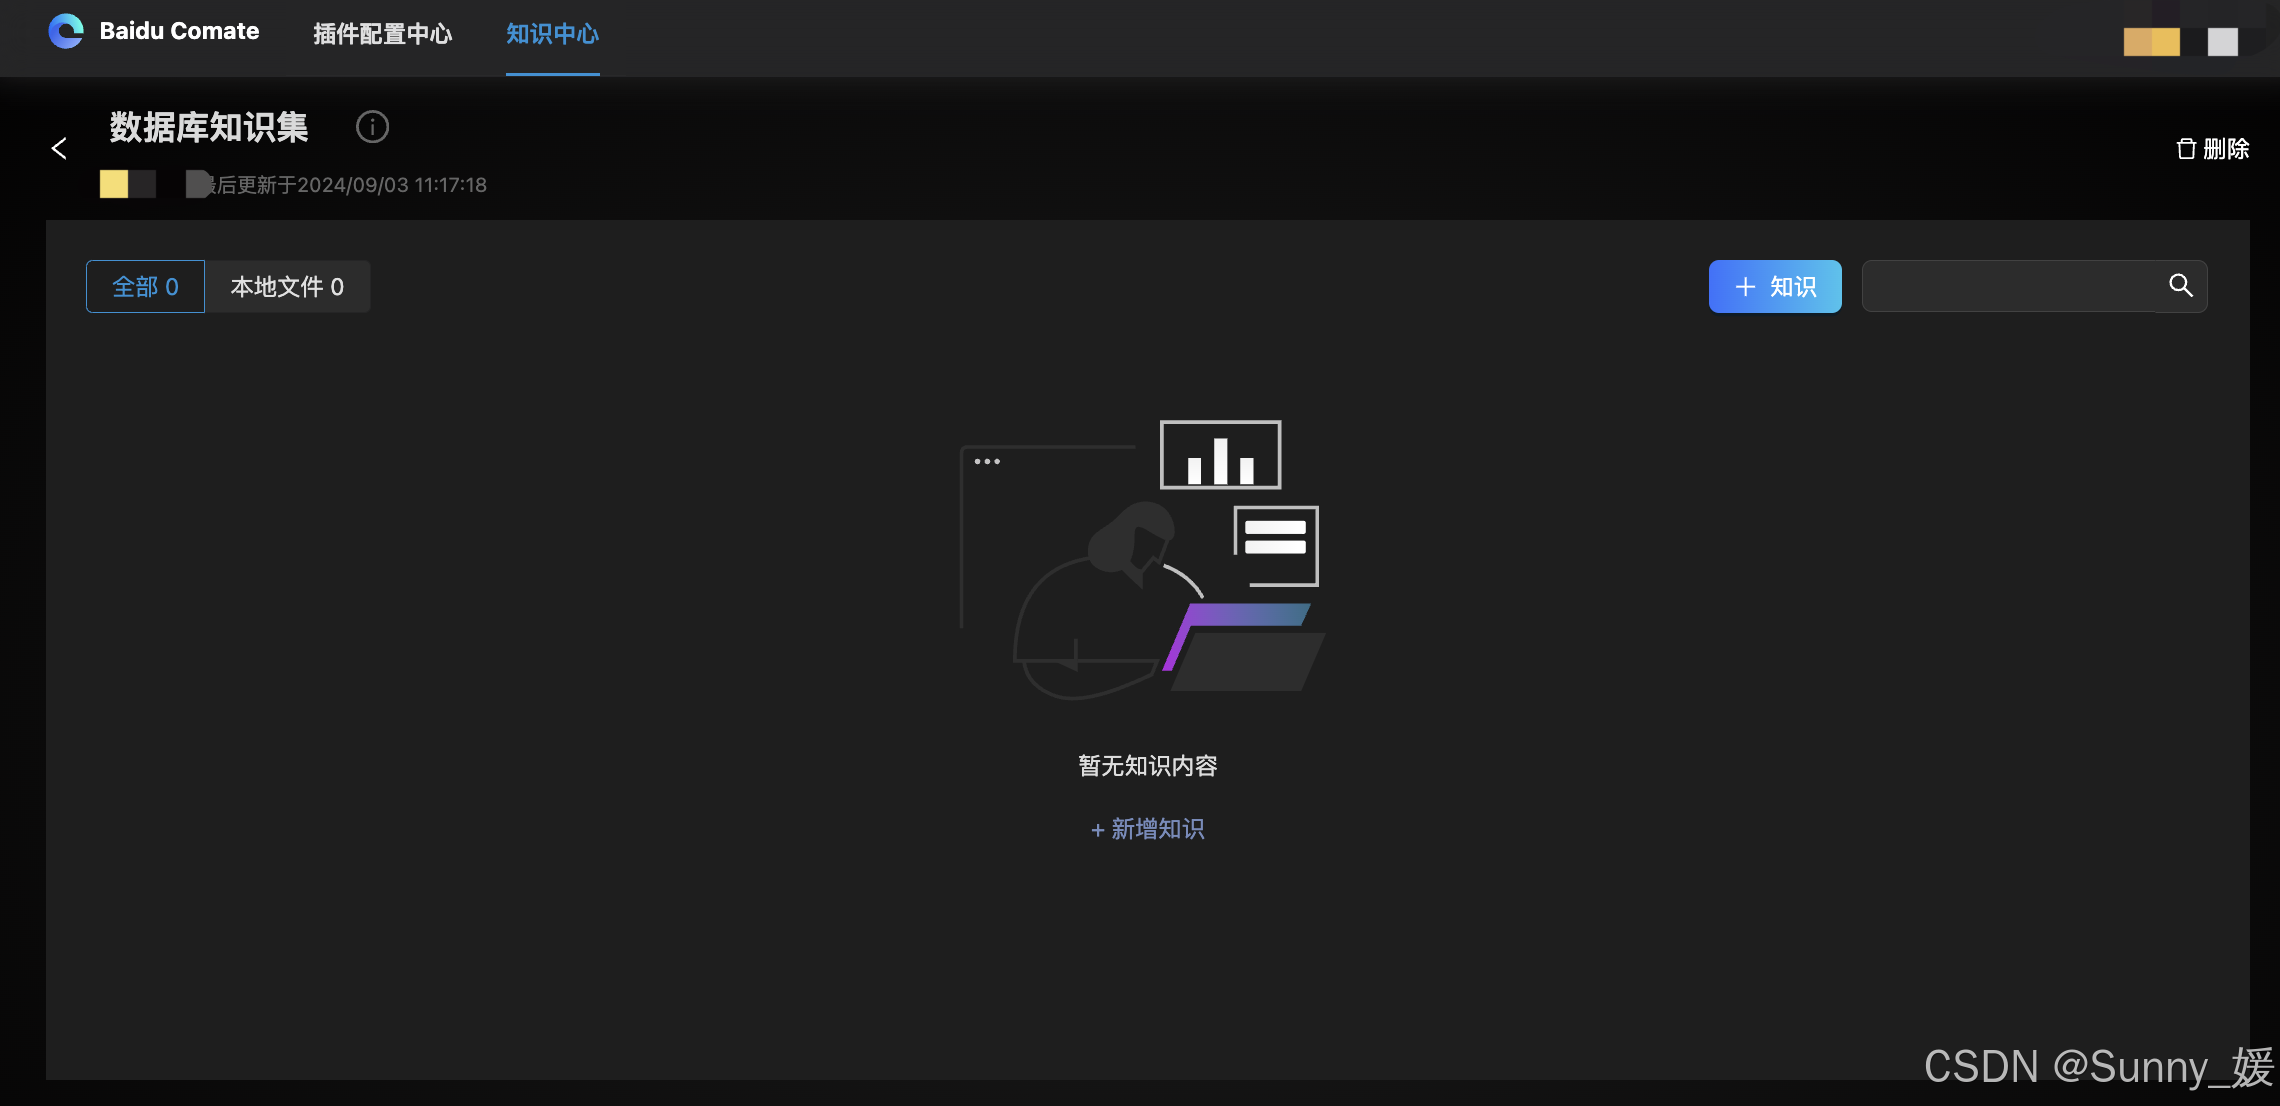Click the Baidu Comate brand name text
Viewport: 2280px width, 1106px height.
pyautogui.click(x=179, y=31)
